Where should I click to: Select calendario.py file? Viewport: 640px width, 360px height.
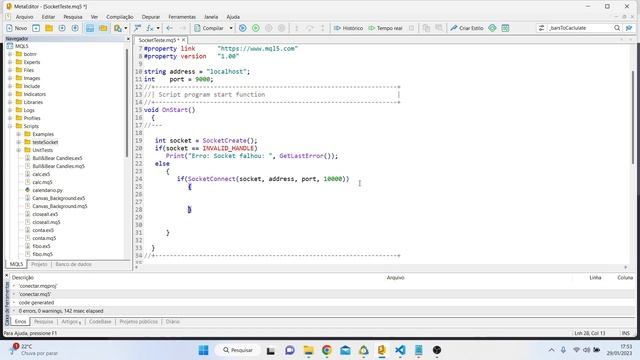pos(47,190)
